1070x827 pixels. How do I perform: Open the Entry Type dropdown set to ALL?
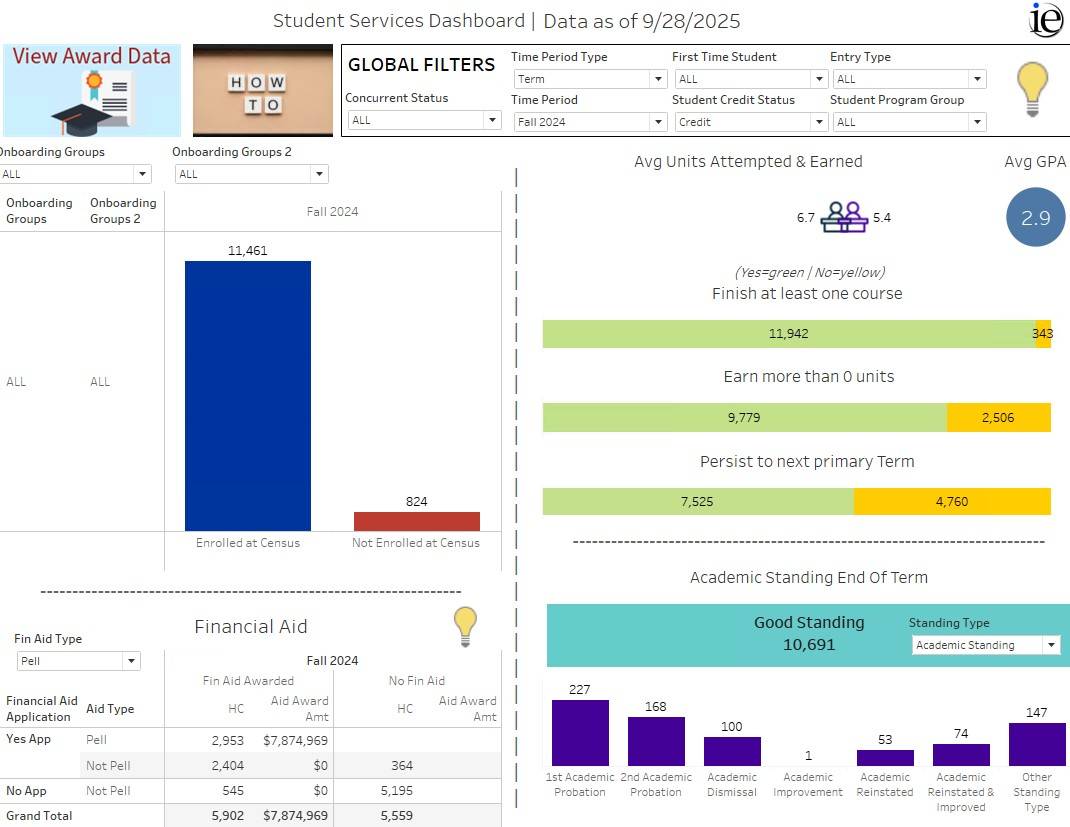[x=908, y=78]
